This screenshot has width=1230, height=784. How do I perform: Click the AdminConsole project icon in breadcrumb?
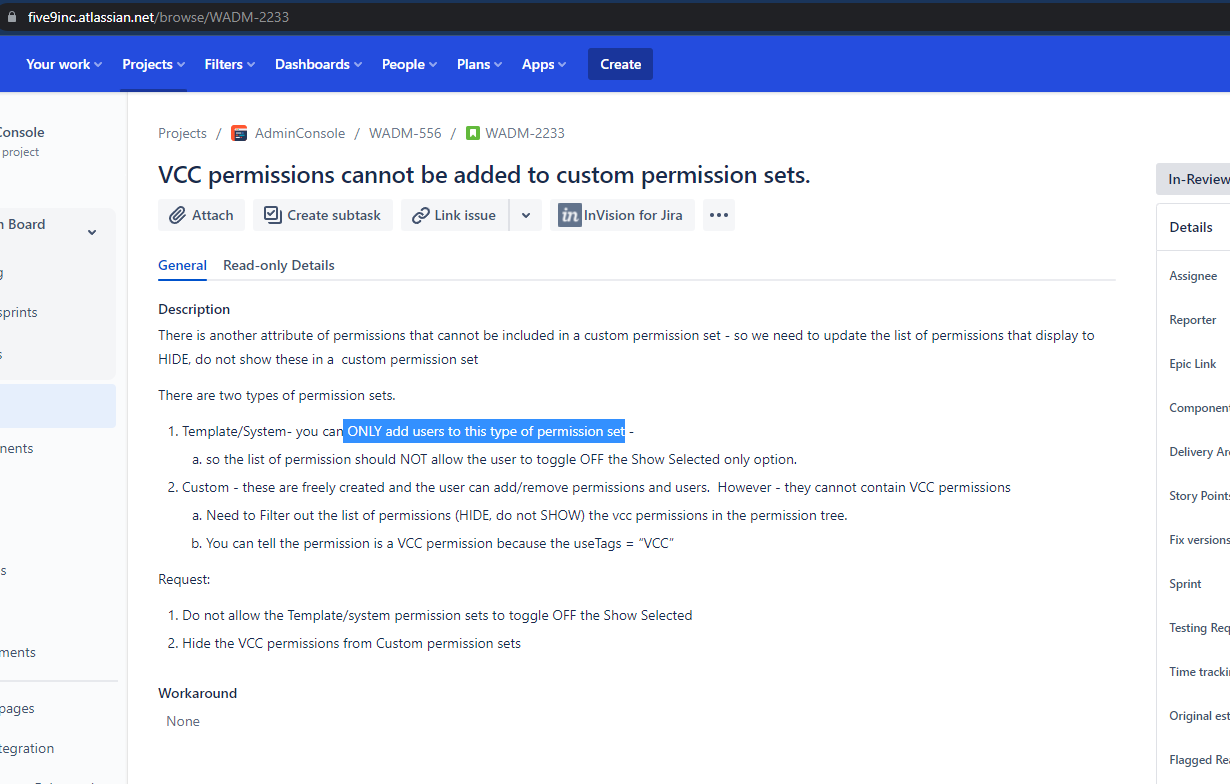click(x=239, y=133)
